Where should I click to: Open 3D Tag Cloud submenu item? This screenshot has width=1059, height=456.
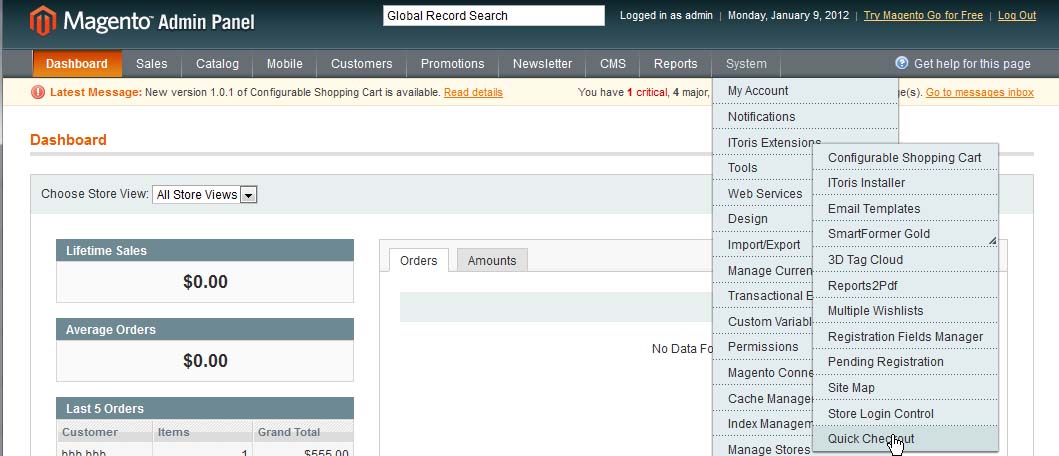pos(905,259)
